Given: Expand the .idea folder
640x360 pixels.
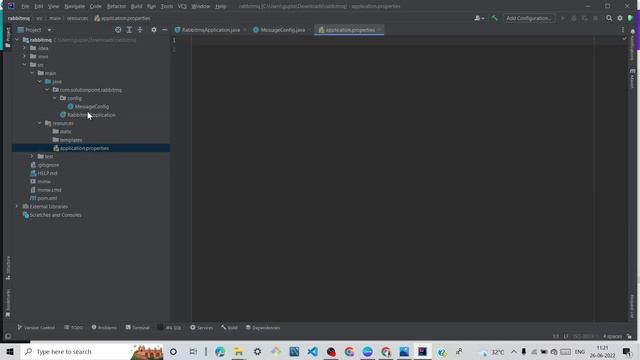Looking at the screenshot, I should [24, 48].
